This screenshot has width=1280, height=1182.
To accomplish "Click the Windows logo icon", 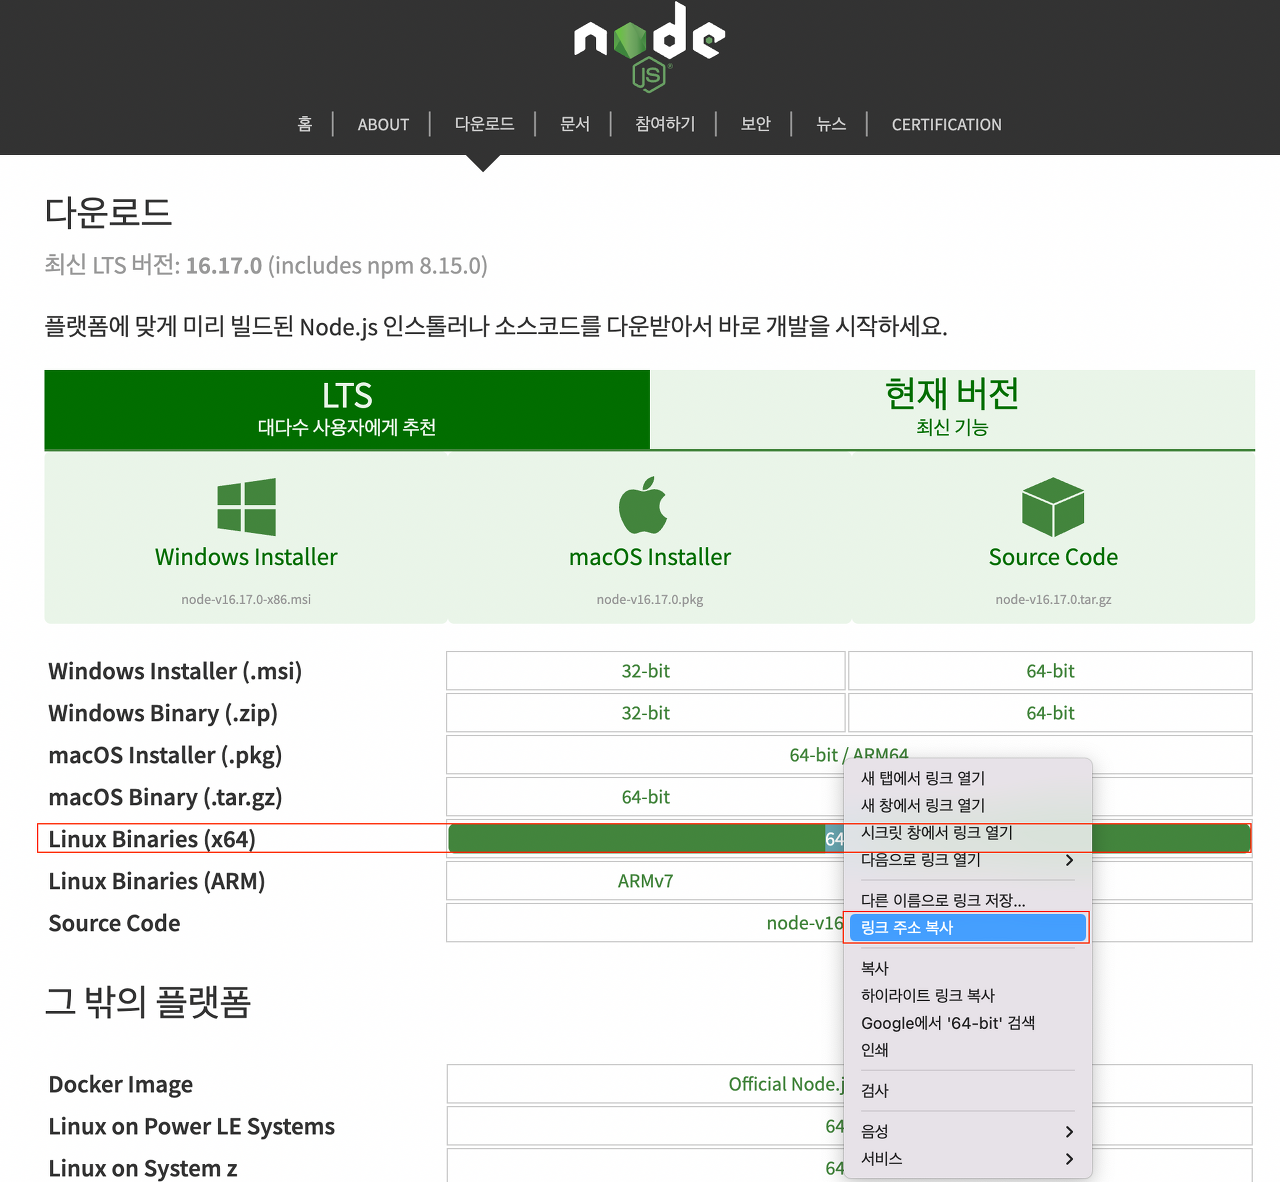I will (246, 507).
